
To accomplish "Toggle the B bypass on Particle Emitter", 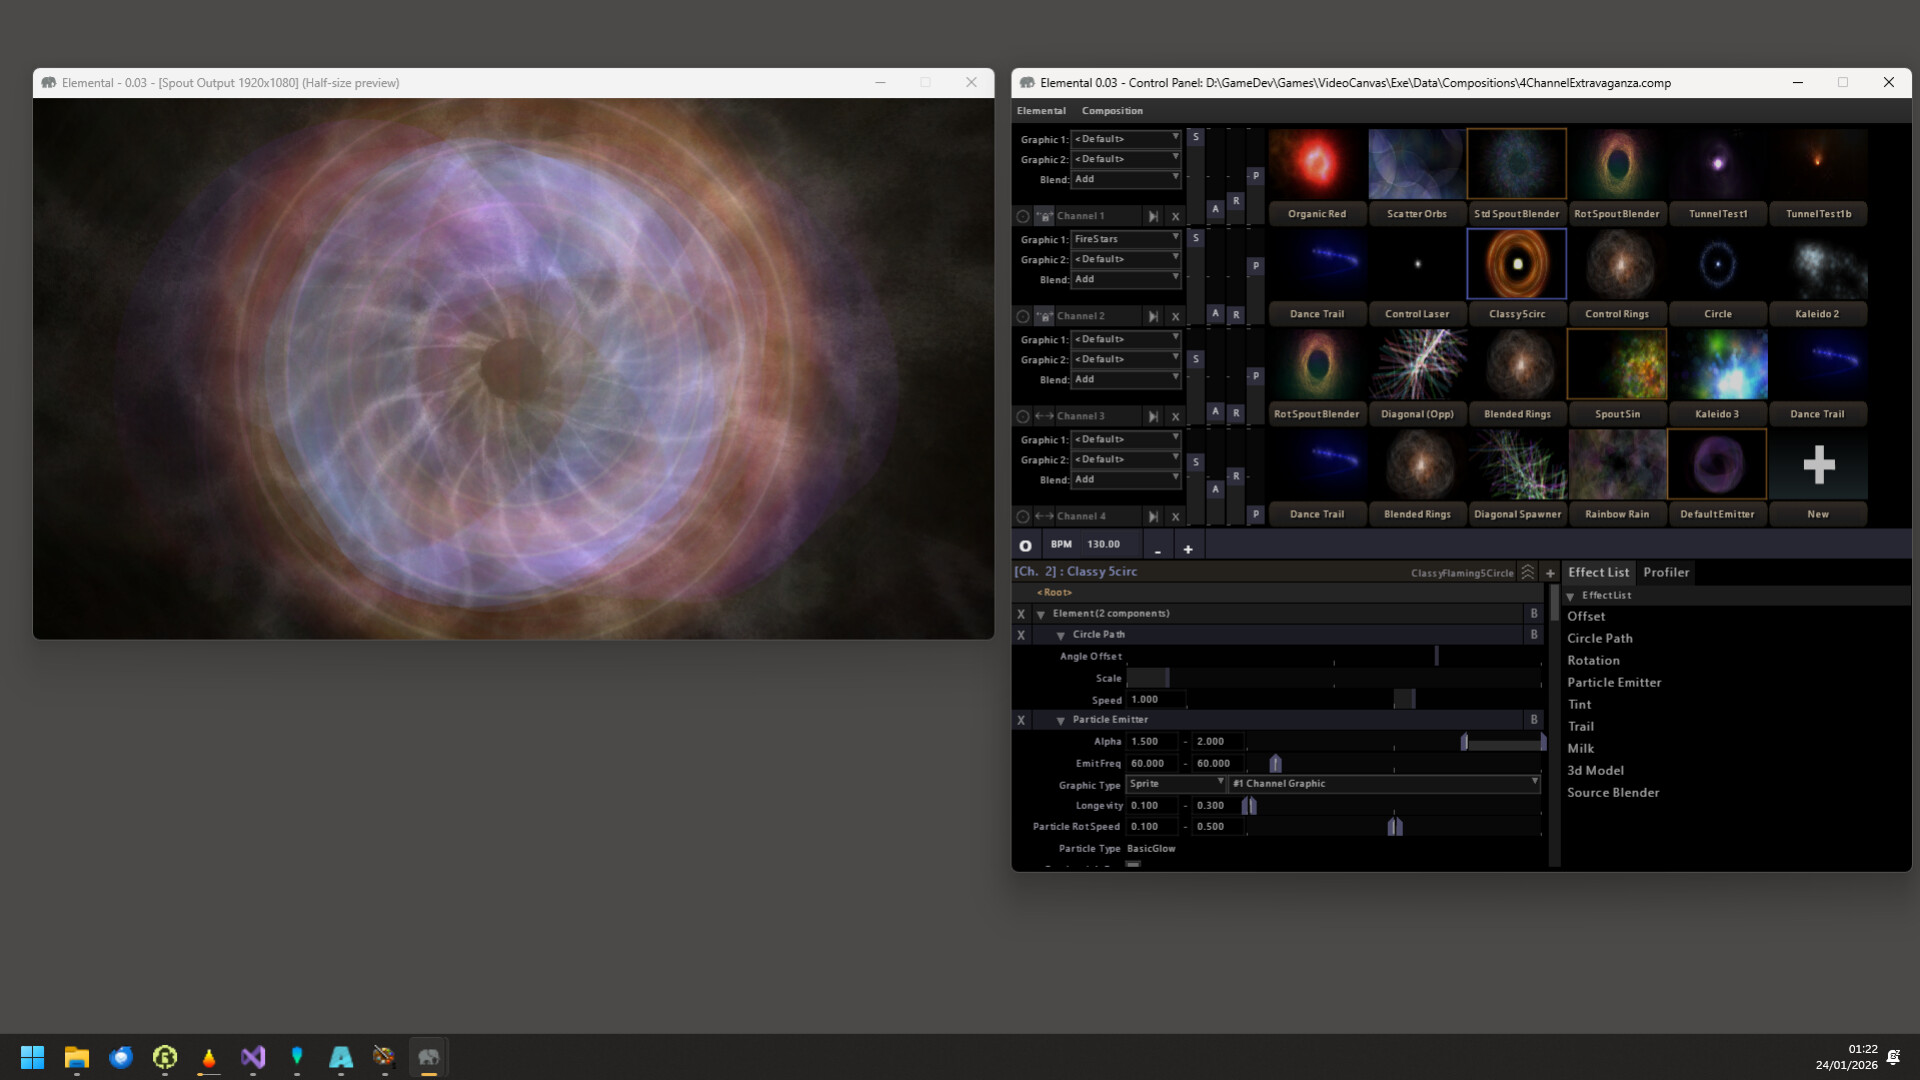I will point(1533,719).
